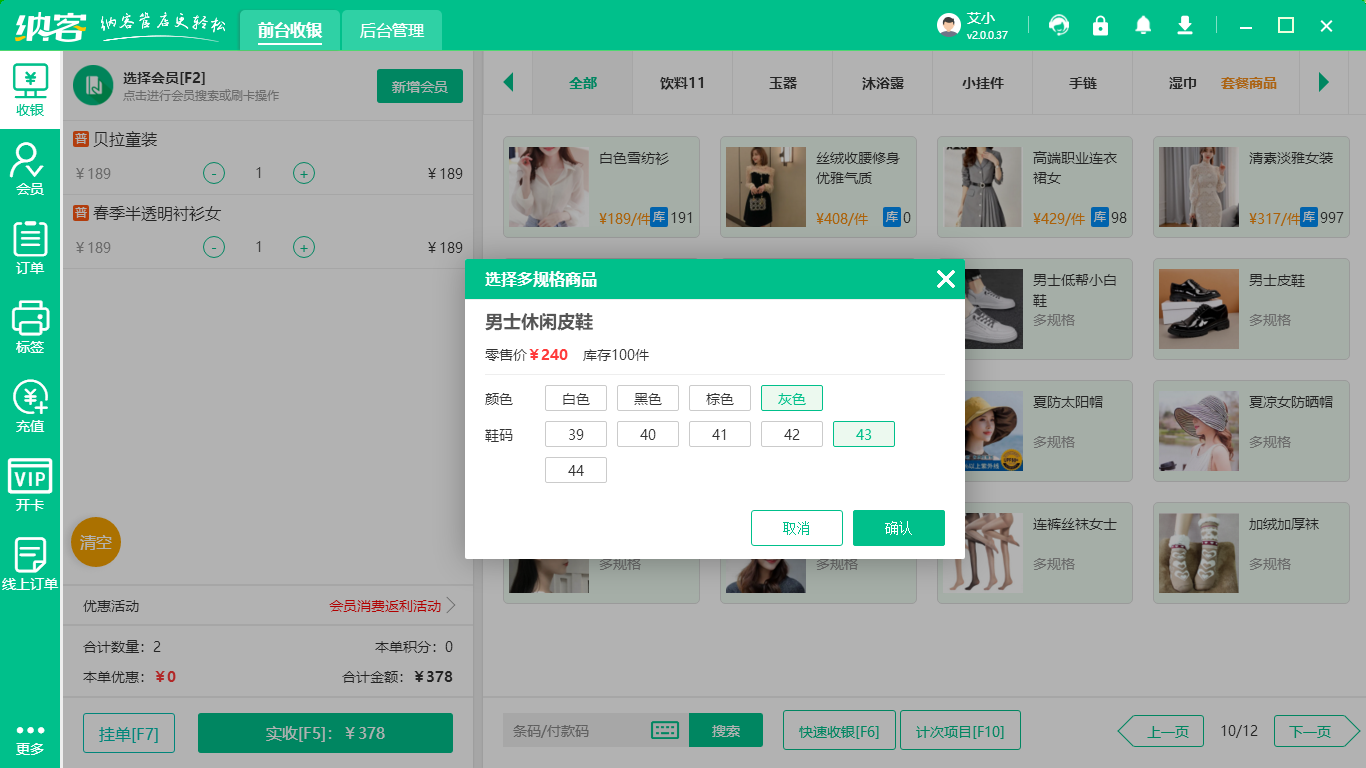
Task: Open the VIP 开卡 icon
Action: (30, 484)
